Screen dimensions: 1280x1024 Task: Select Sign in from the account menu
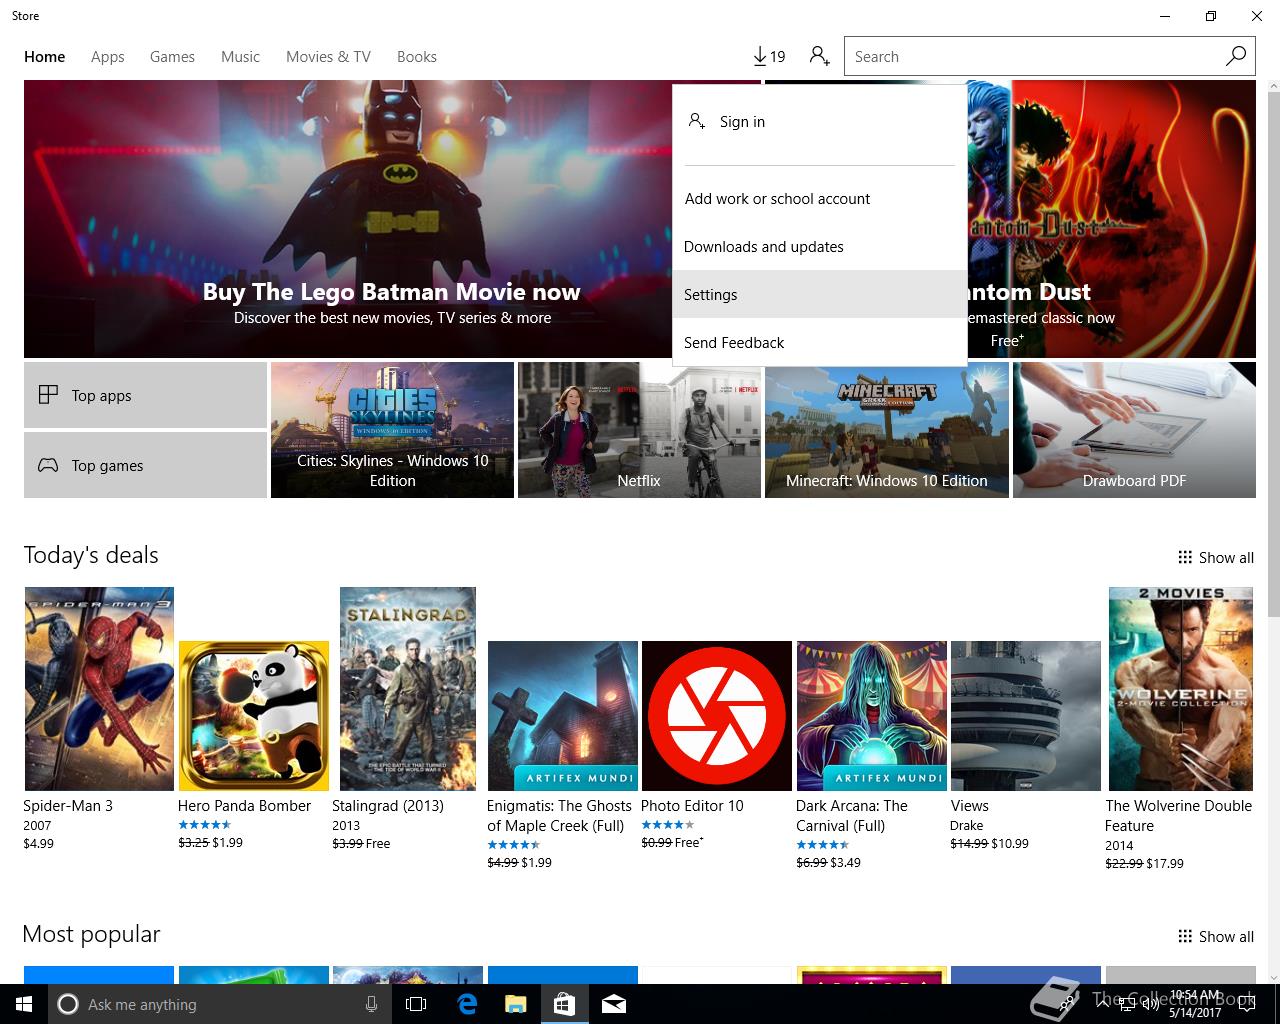pos(820,122)
